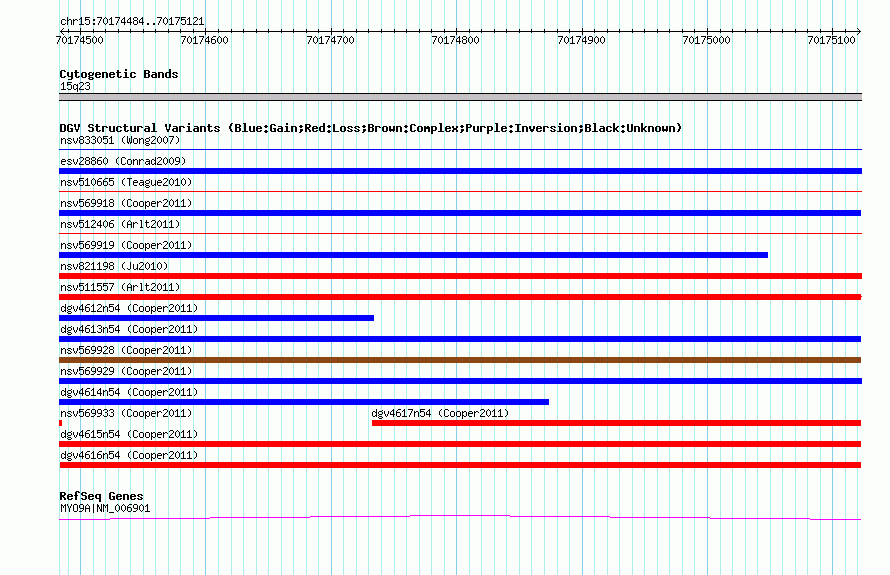Click the RefSeq Genes track heading
890x575 pixels.
(x=101, y=496)
